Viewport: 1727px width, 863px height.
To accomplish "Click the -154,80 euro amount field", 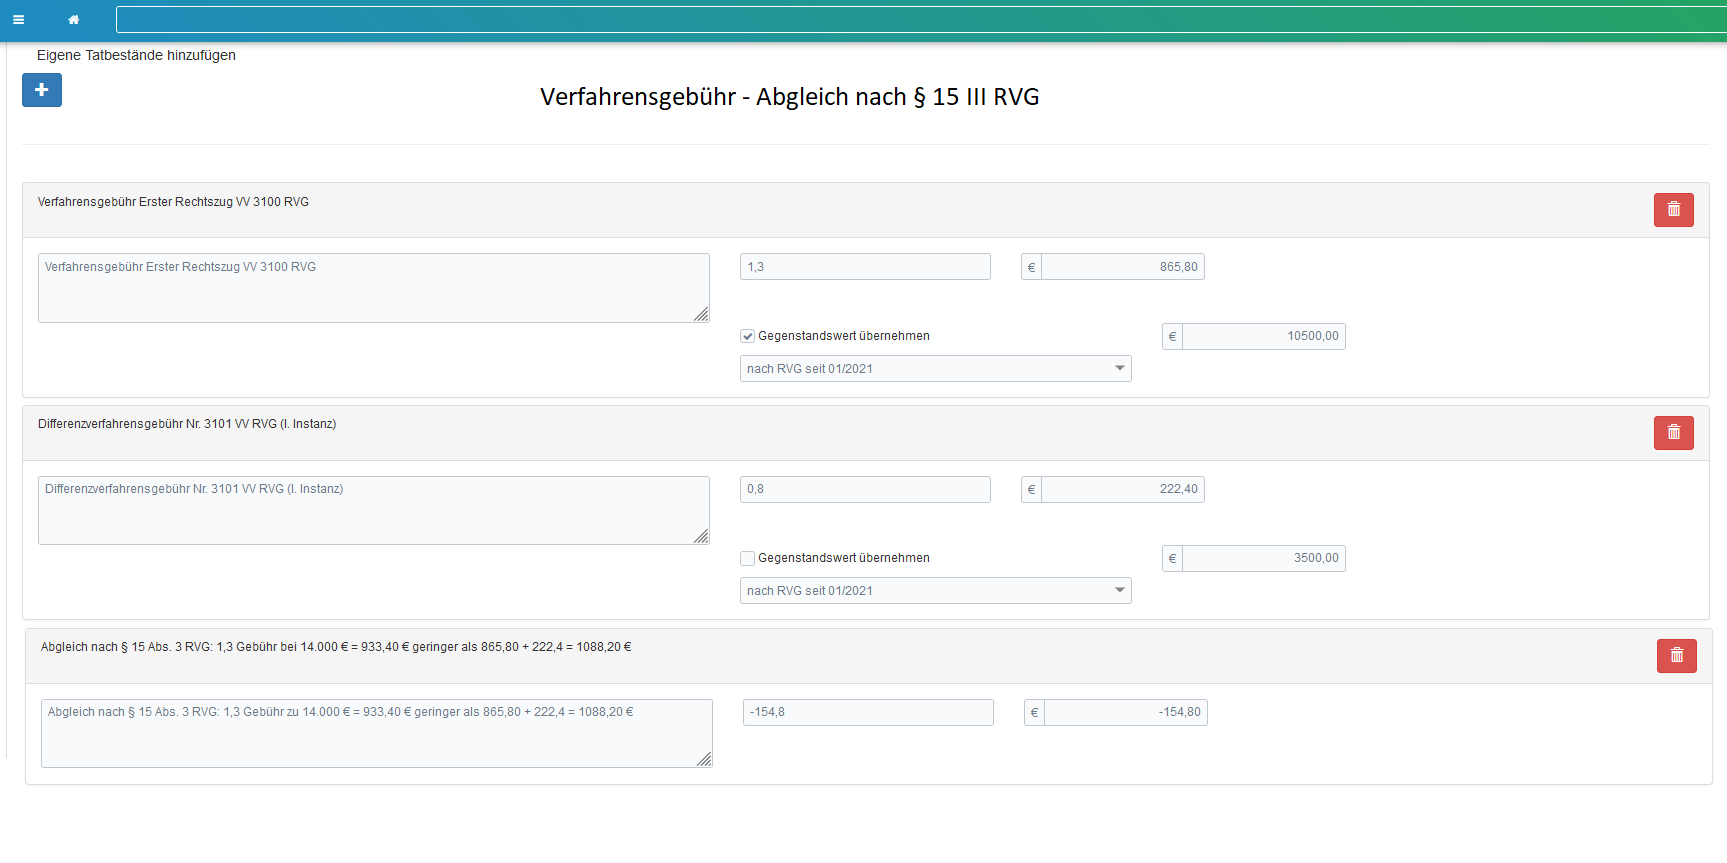I will (1126, 712).
